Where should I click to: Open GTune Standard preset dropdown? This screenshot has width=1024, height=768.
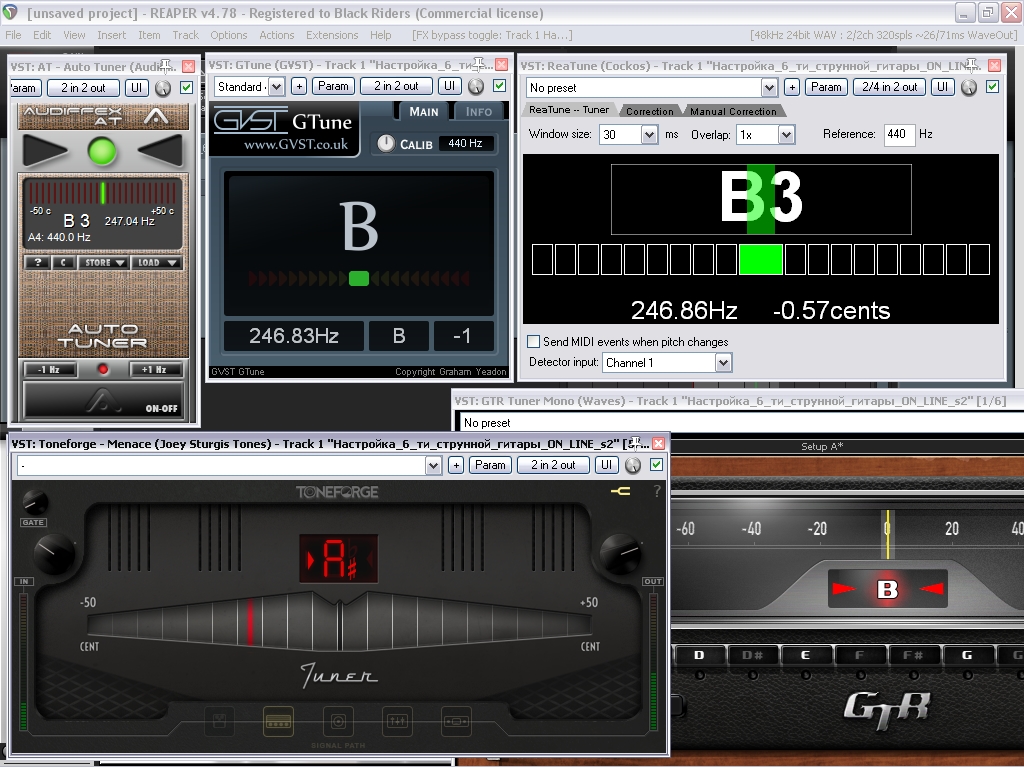276,86
